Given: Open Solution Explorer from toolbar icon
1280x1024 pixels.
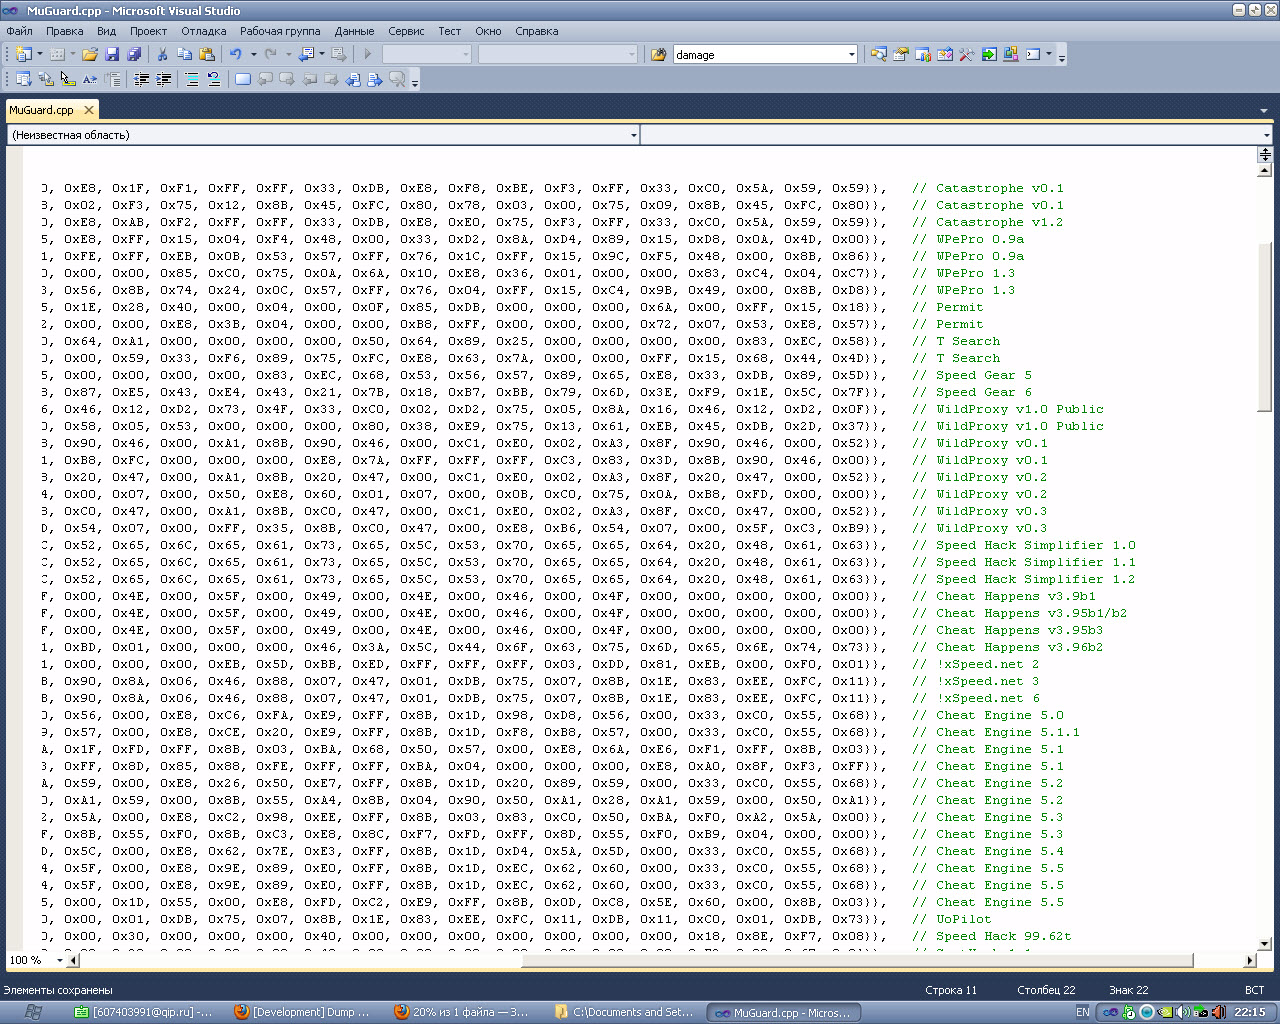Looking at the screenshot, I should coord(878,54).
